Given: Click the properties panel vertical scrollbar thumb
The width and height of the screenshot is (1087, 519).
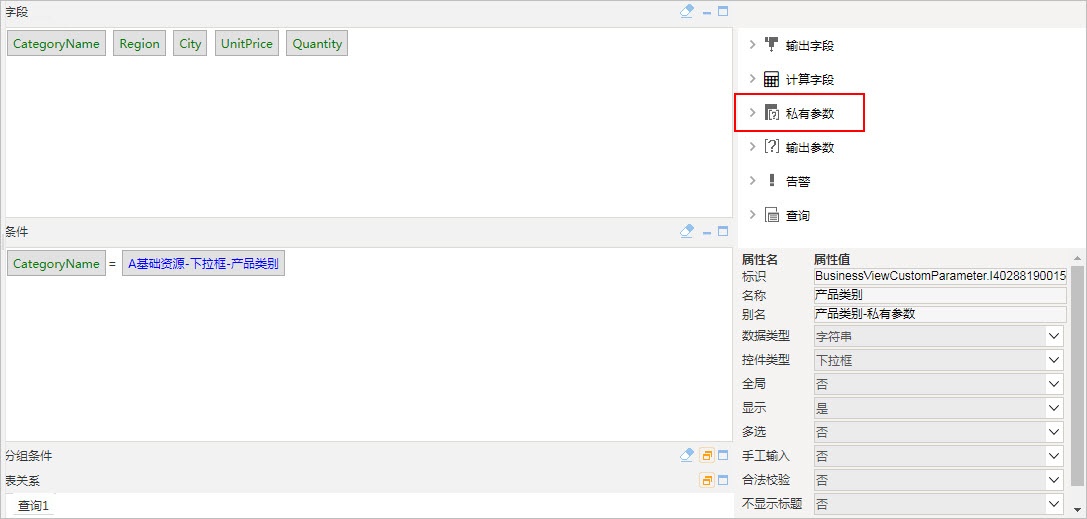Looking at the screenshot, I should [x=1078, y=376].
